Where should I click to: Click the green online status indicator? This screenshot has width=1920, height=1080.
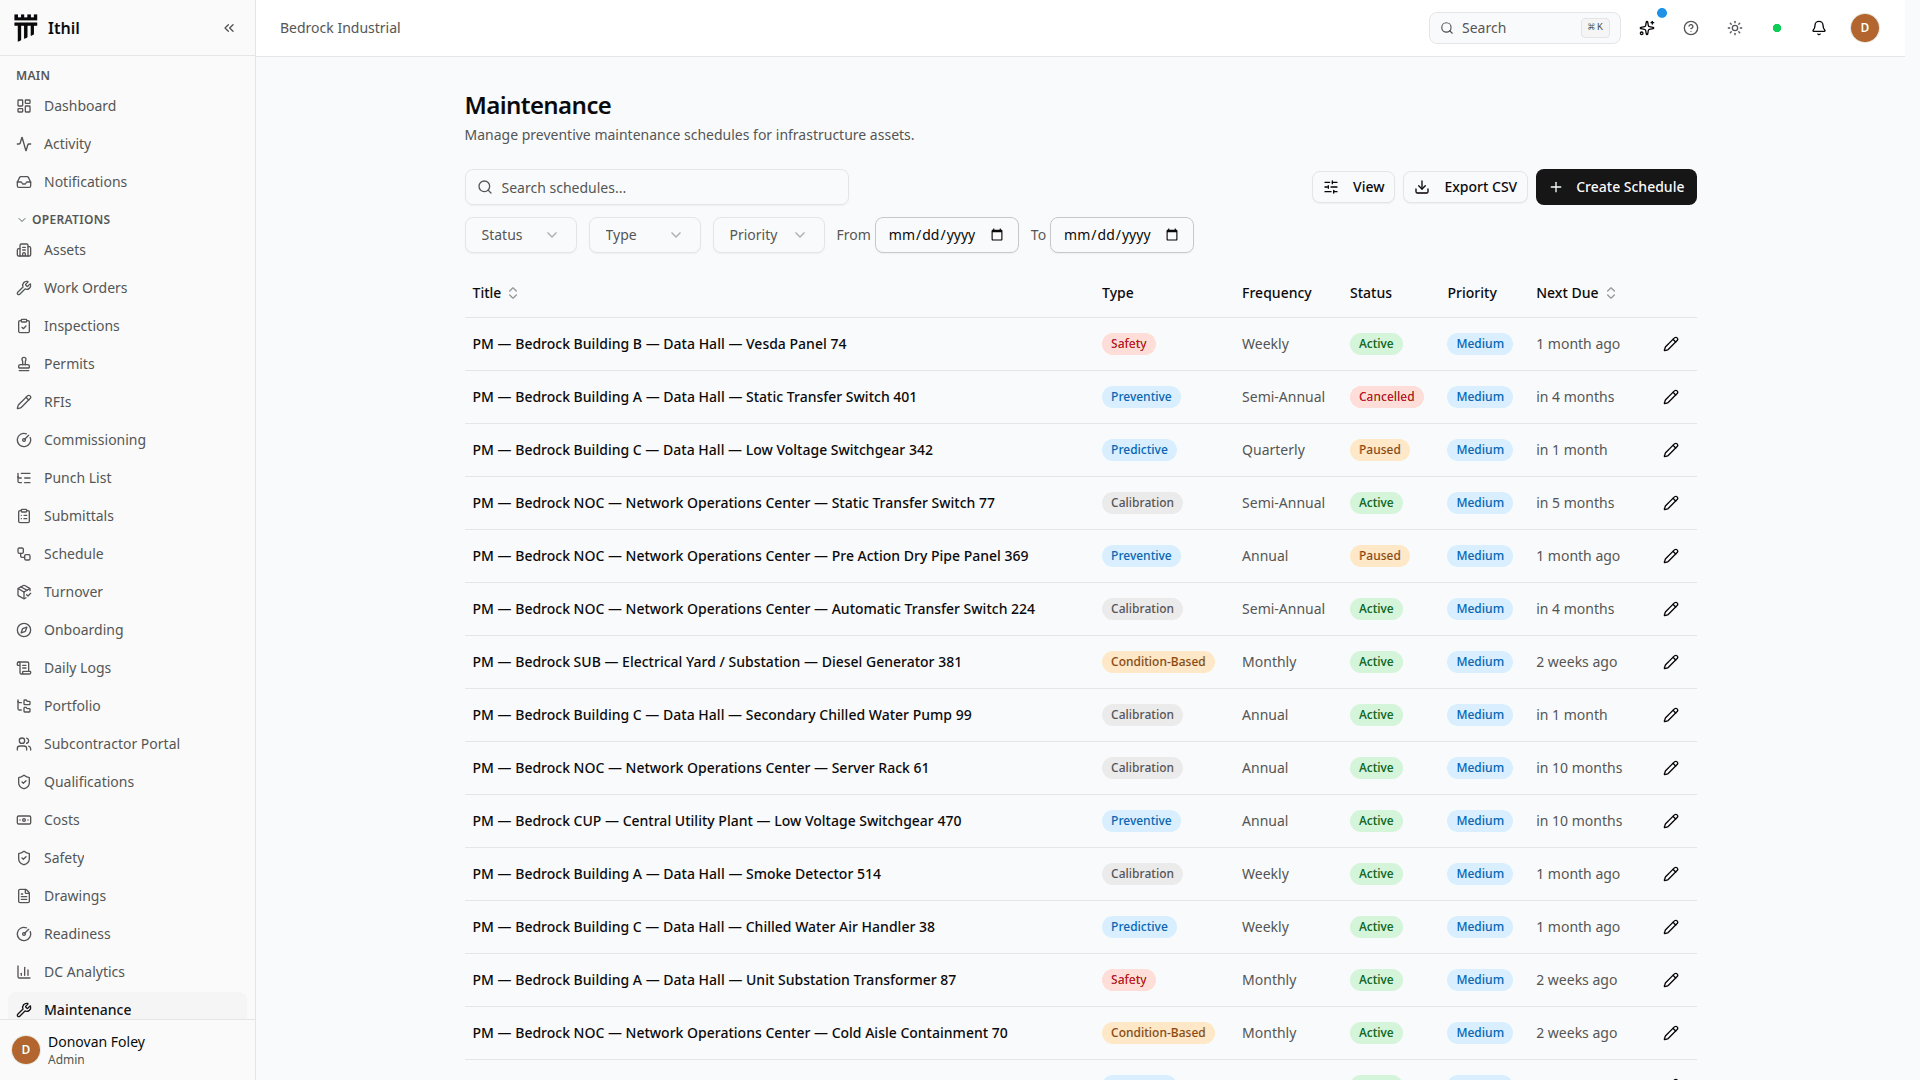point(1777,28)
